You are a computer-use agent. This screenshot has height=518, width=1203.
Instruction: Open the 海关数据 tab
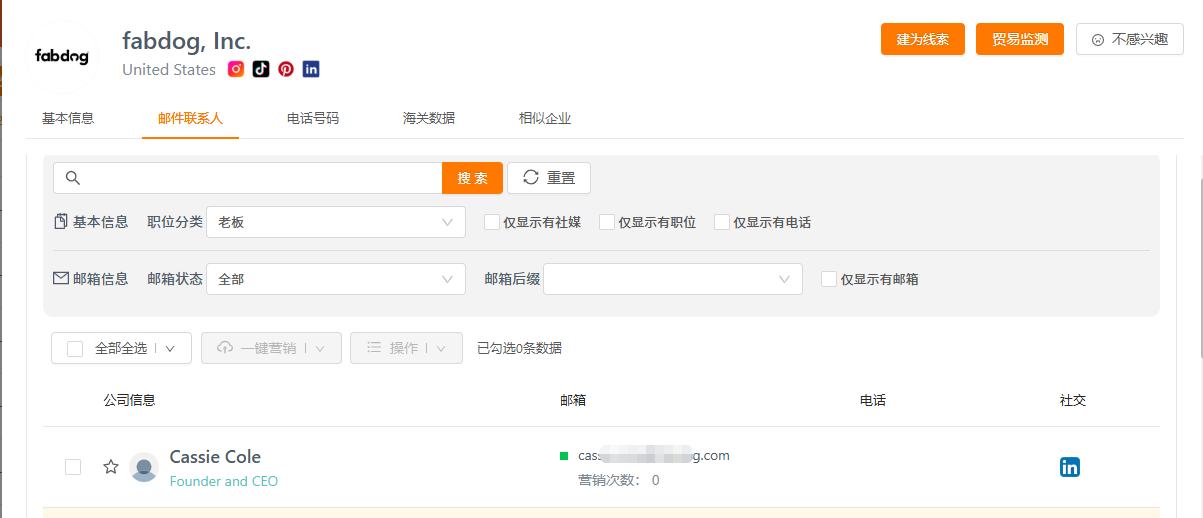(429, 118)
